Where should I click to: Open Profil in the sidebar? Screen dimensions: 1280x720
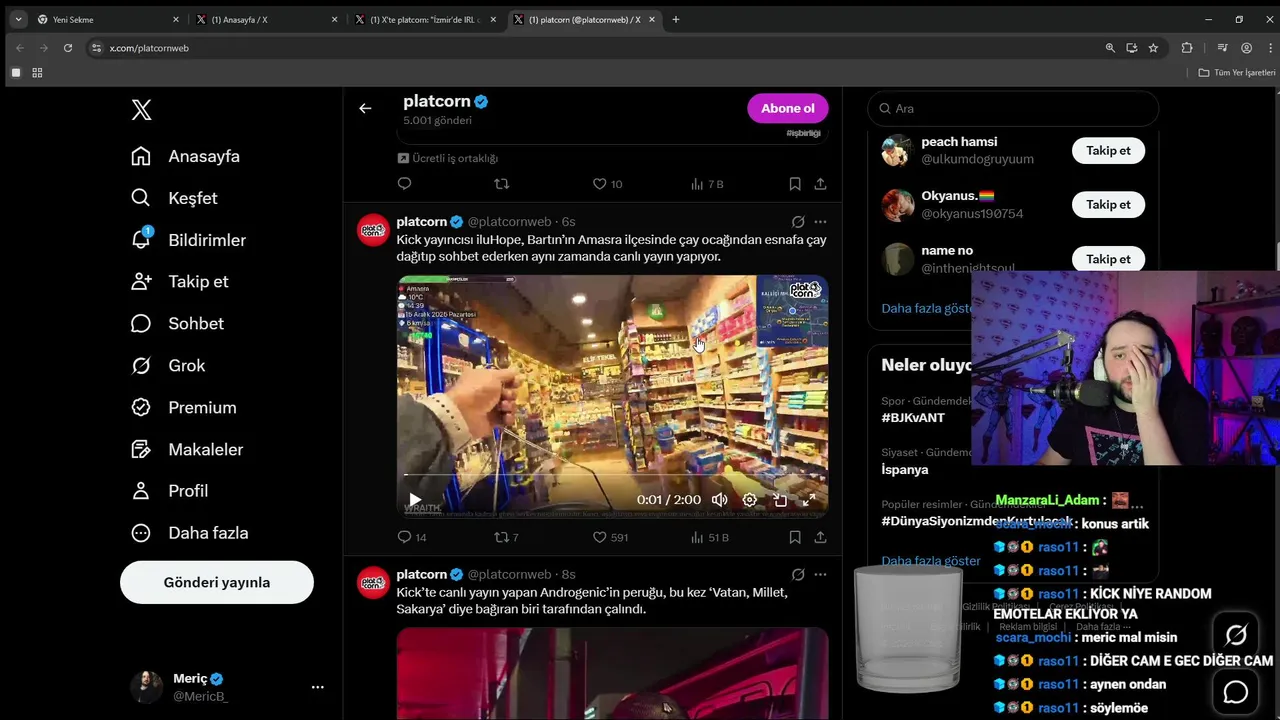tap(170, 491)
